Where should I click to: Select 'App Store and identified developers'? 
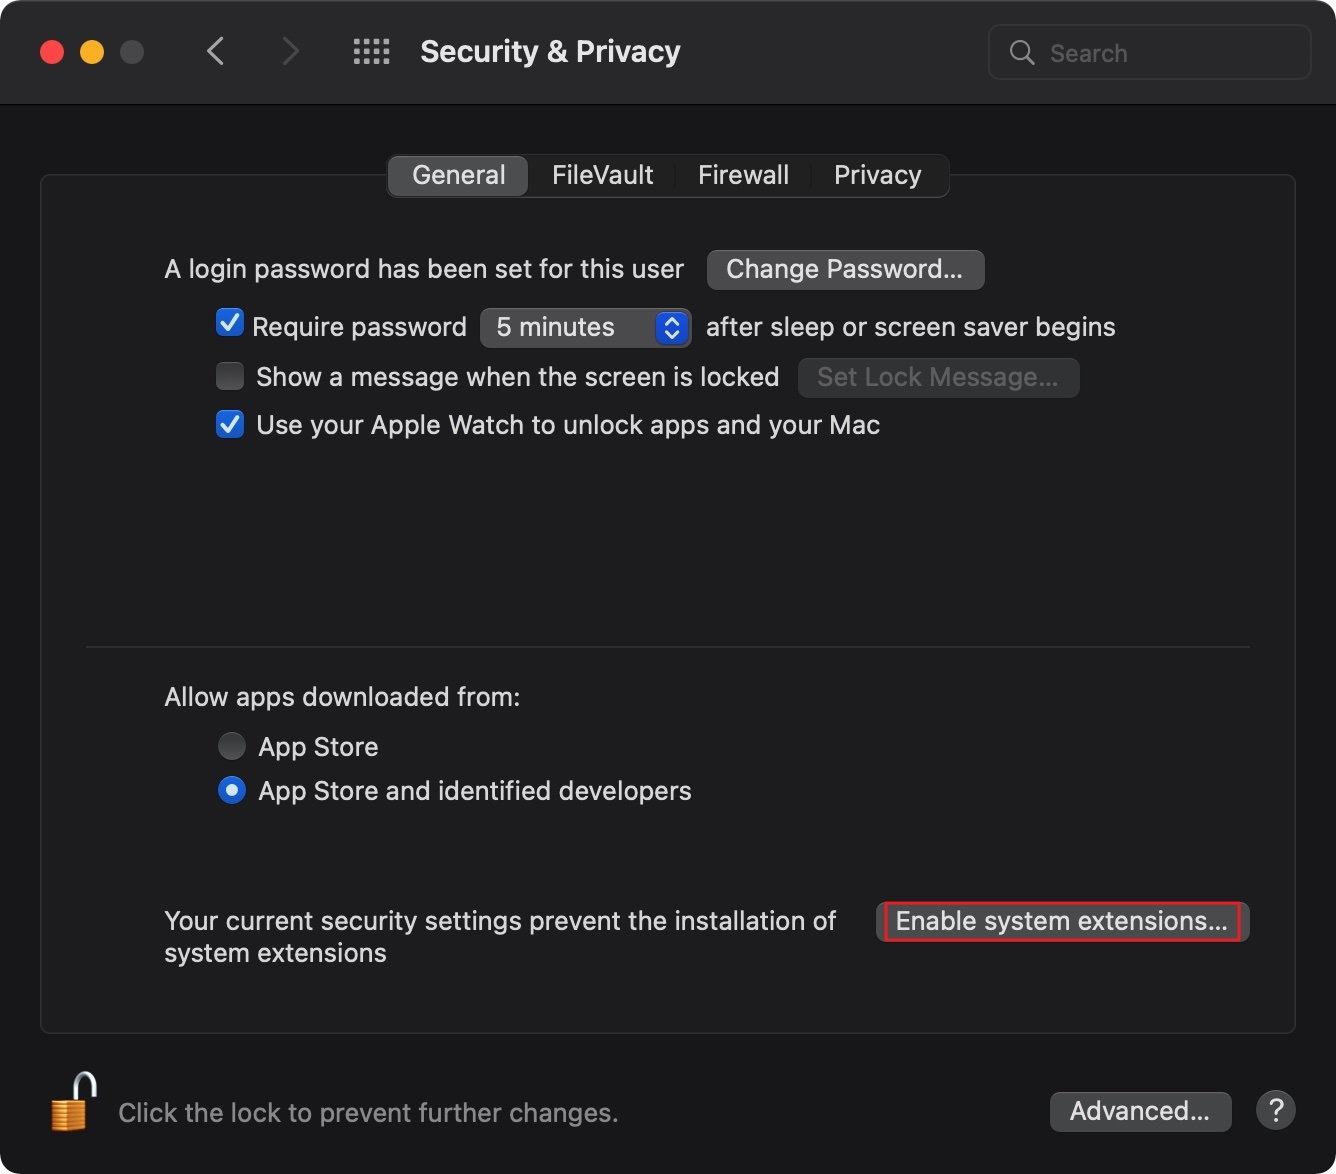(x=231, y=790)
